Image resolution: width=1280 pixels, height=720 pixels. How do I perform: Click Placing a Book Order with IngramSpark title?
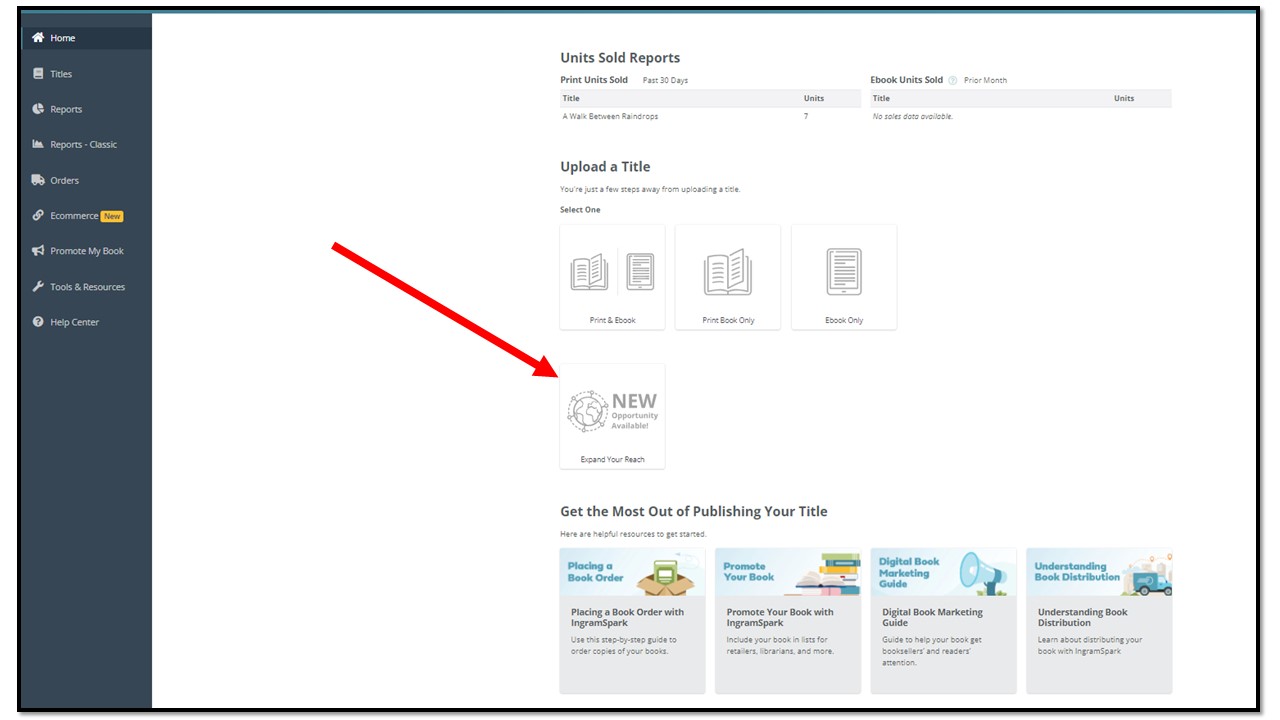627,617
